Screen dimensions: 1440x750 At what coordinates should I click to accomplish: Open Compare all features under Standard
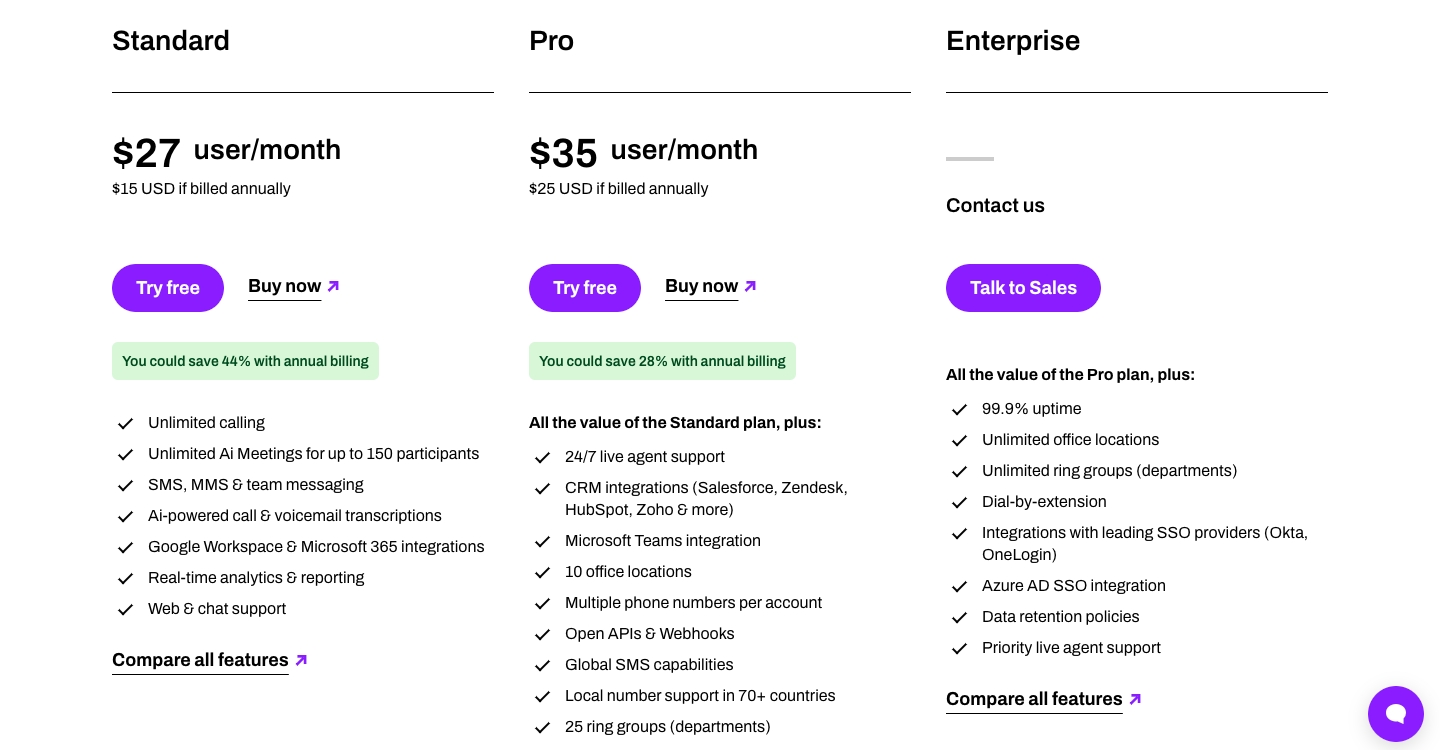(200, 660)
